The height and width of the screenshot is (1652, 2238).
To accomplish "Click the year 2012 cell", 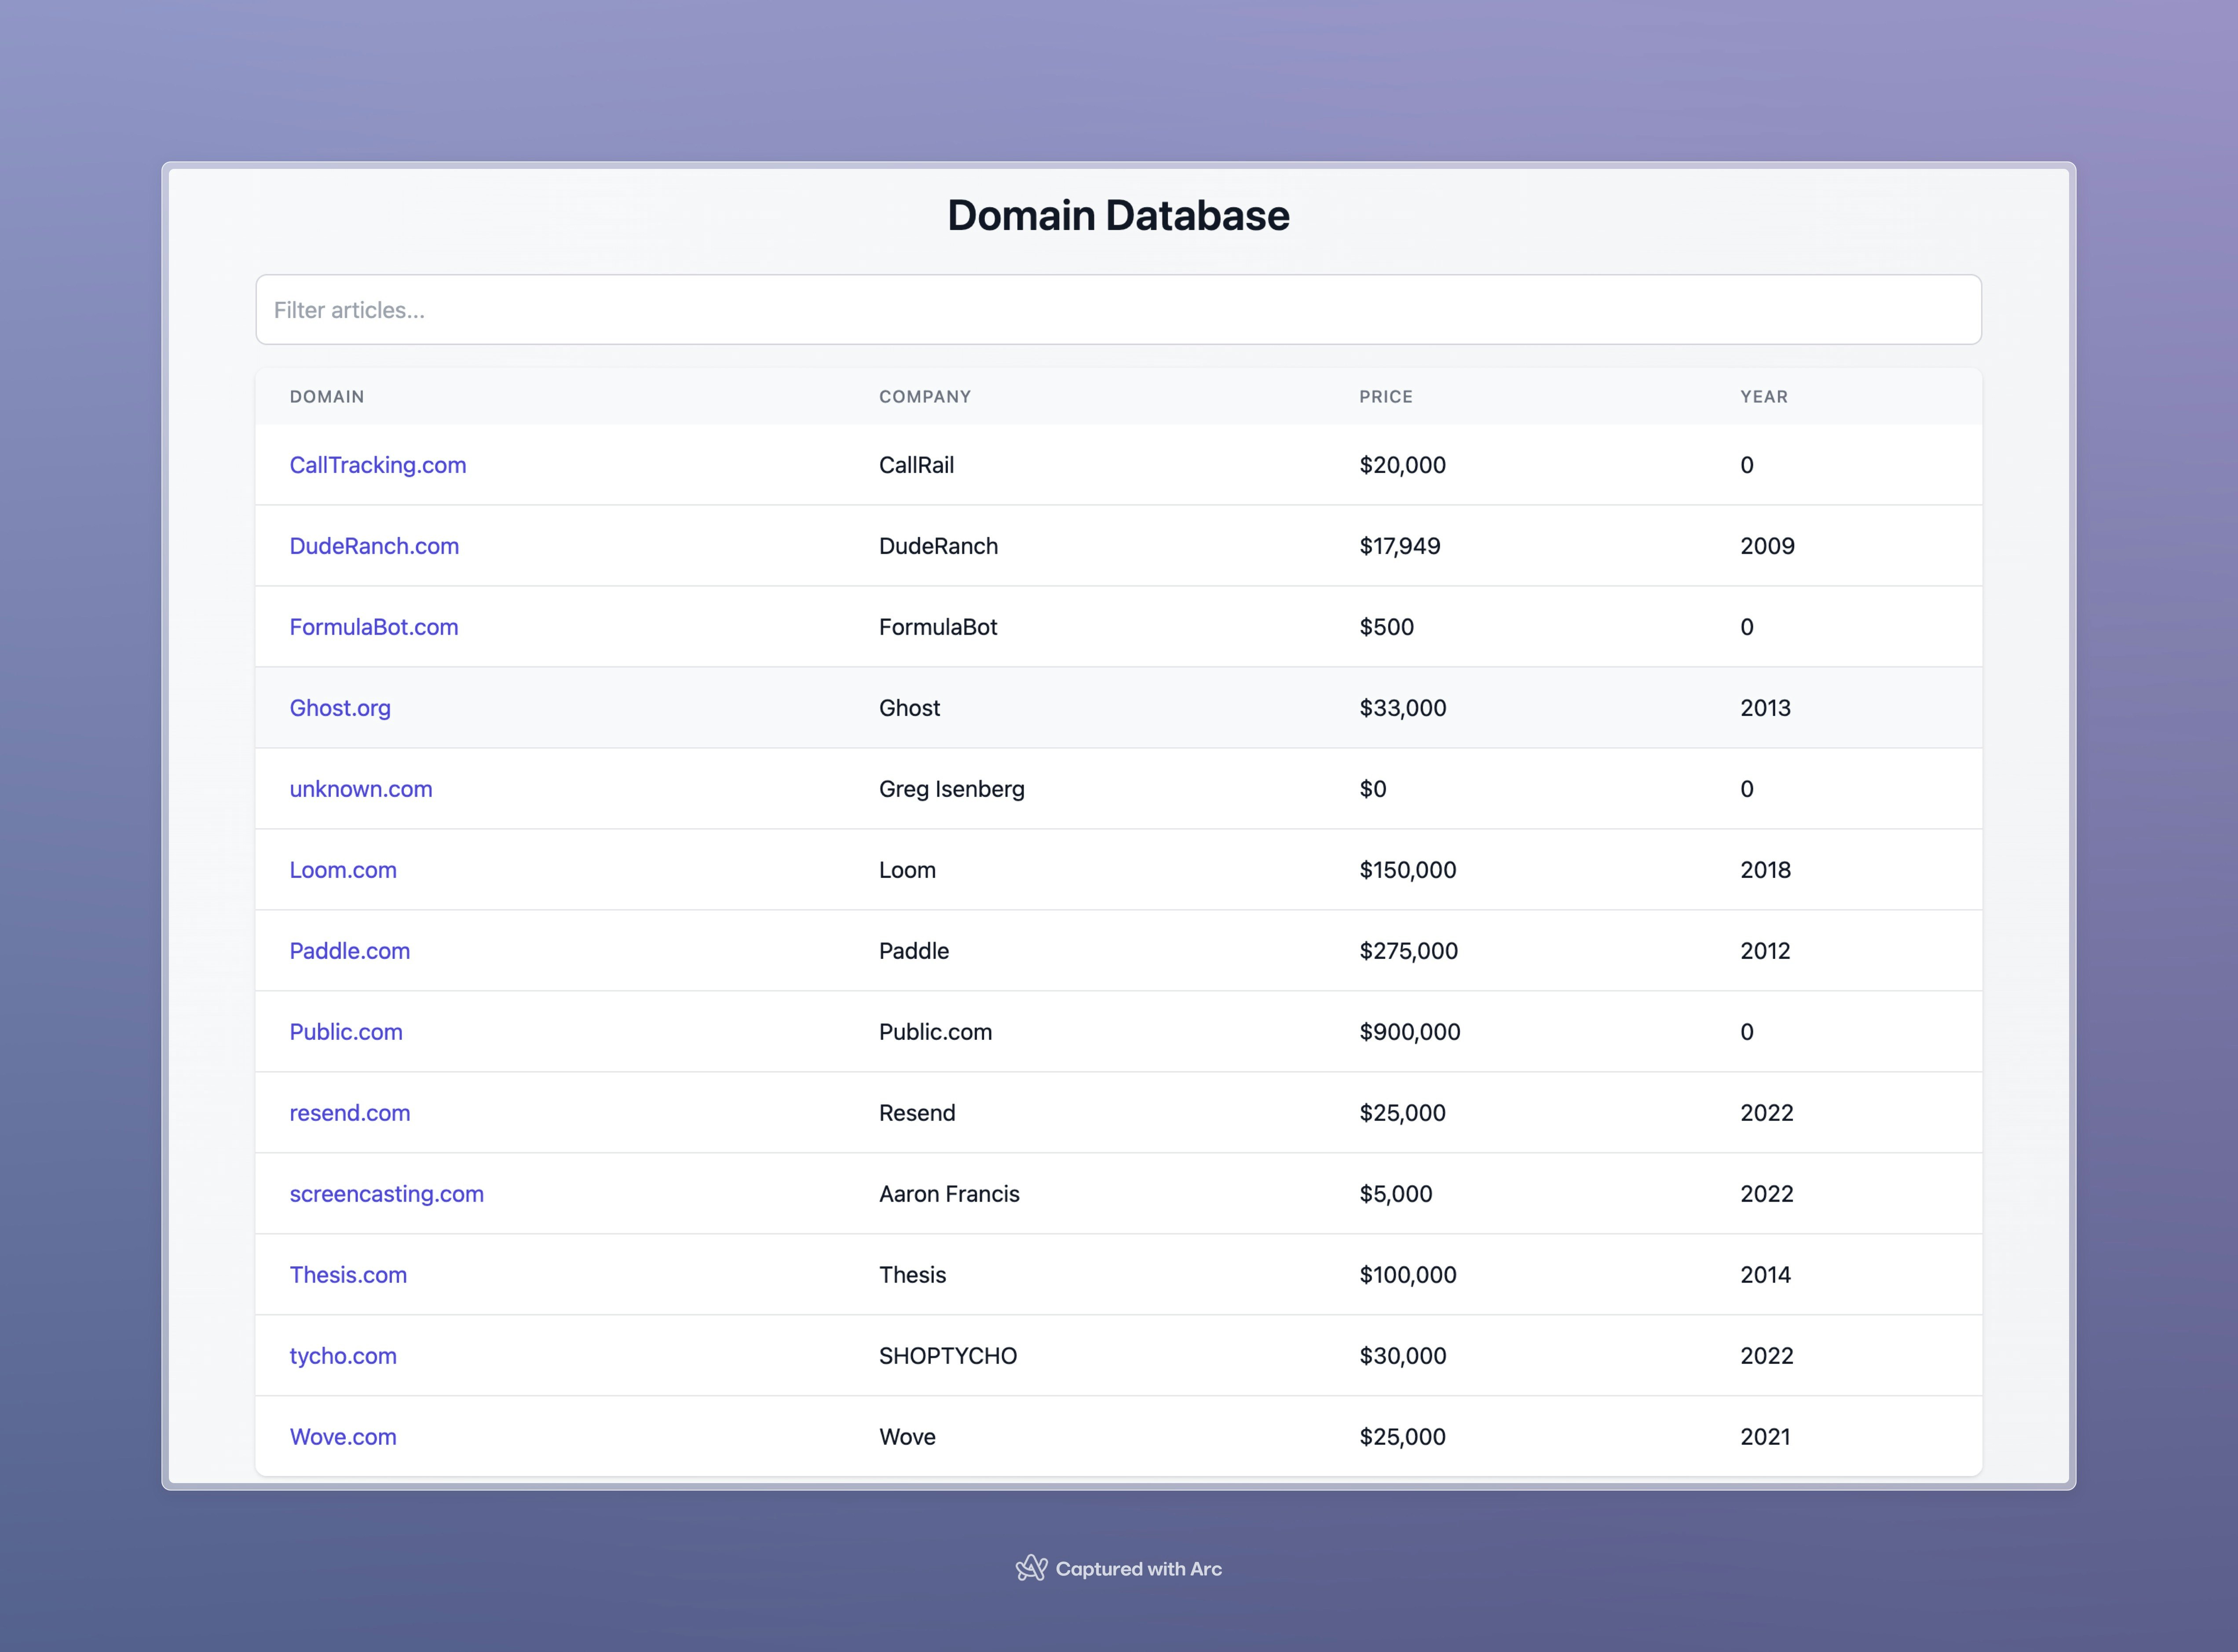I will click(1765, 951).
